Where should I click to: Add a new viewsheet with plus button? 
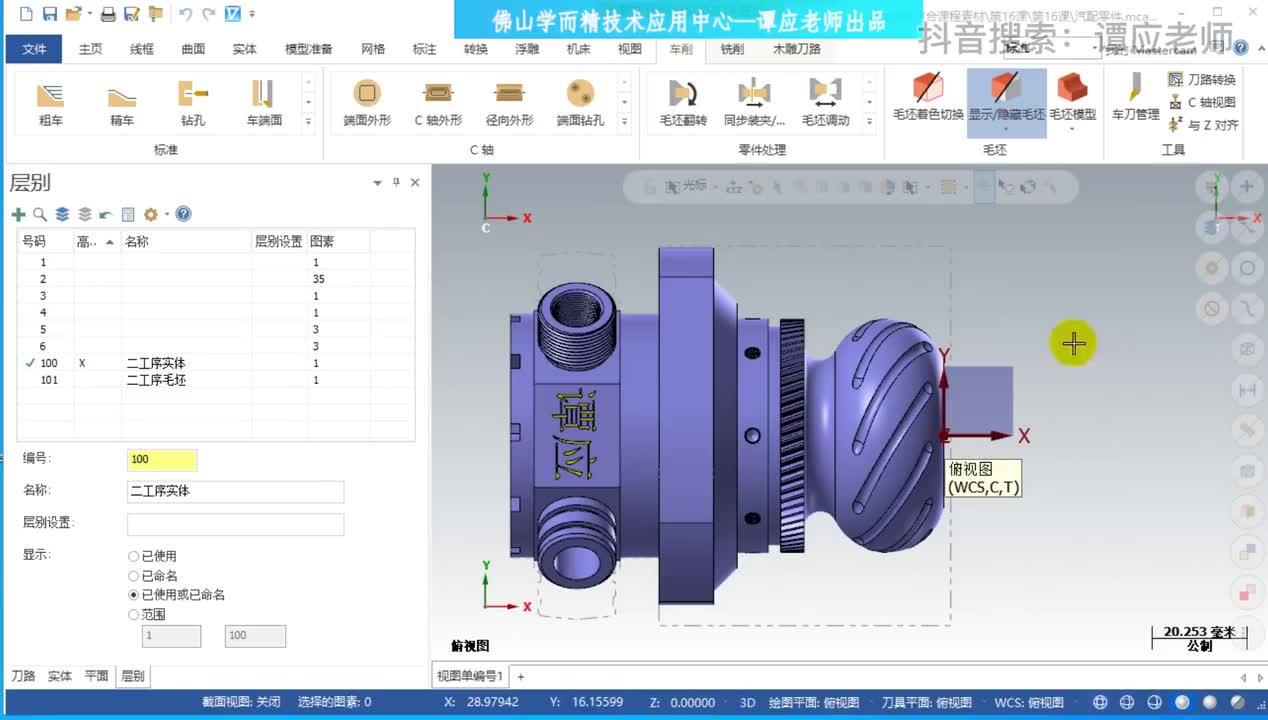click(520, 677)
